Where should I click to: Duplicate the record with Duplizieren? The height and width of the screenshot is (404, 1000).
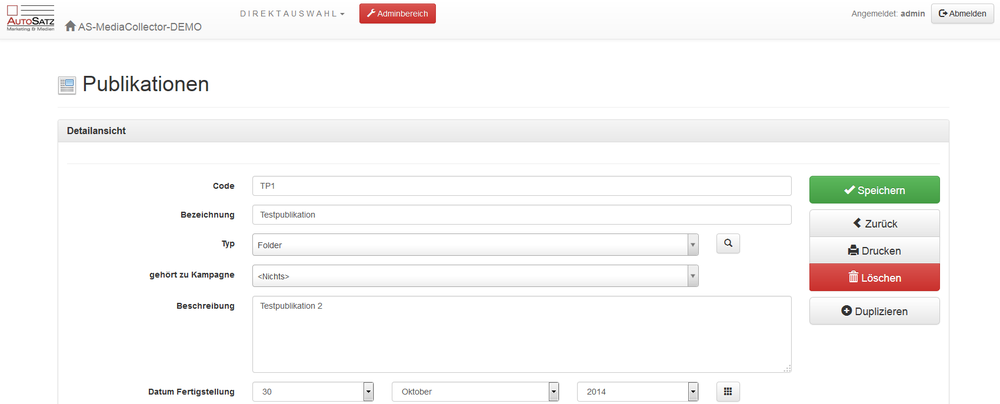coord(874,311)
